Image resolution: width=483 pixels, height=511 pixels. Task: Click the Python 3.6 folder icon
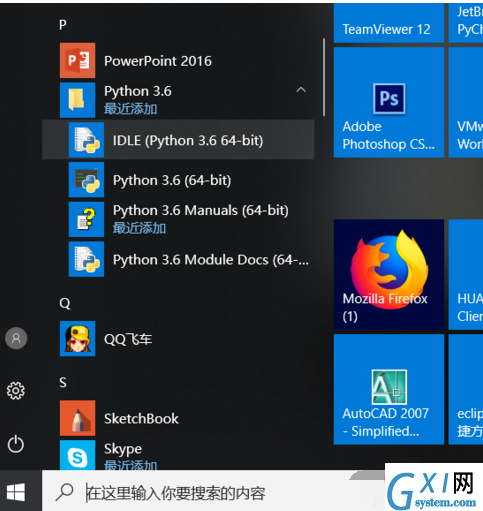(77, 100)
